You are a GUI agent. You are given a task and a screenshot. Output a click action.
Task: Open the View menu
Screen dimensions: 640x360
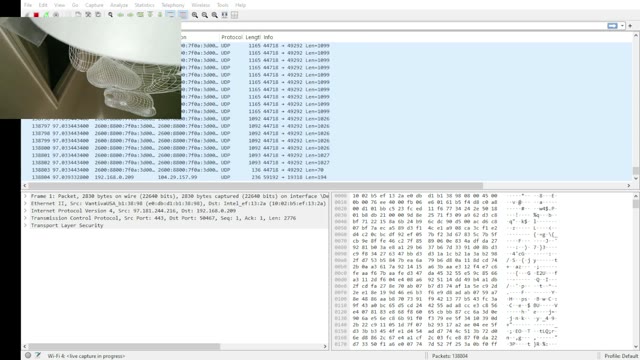[60, 5]
